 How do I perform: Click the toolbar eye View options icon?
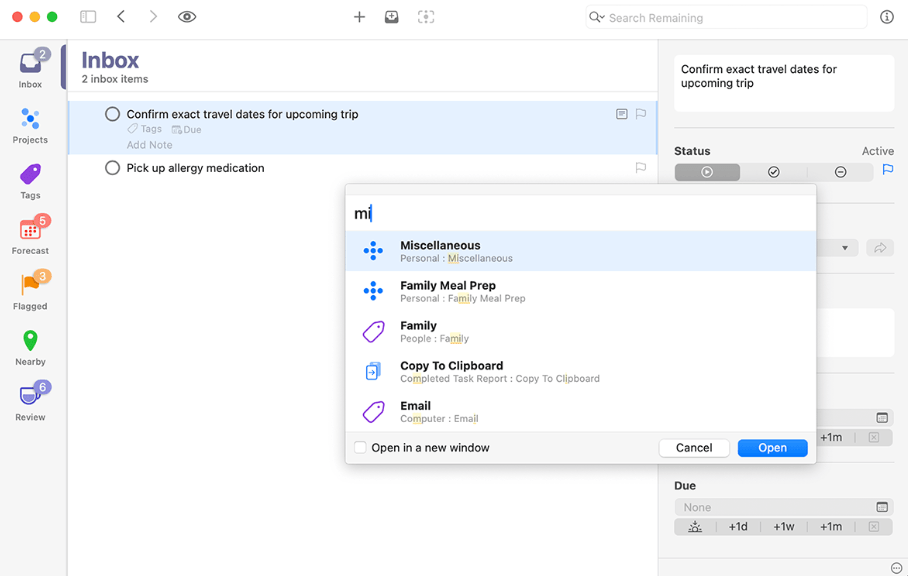[187, 17]
